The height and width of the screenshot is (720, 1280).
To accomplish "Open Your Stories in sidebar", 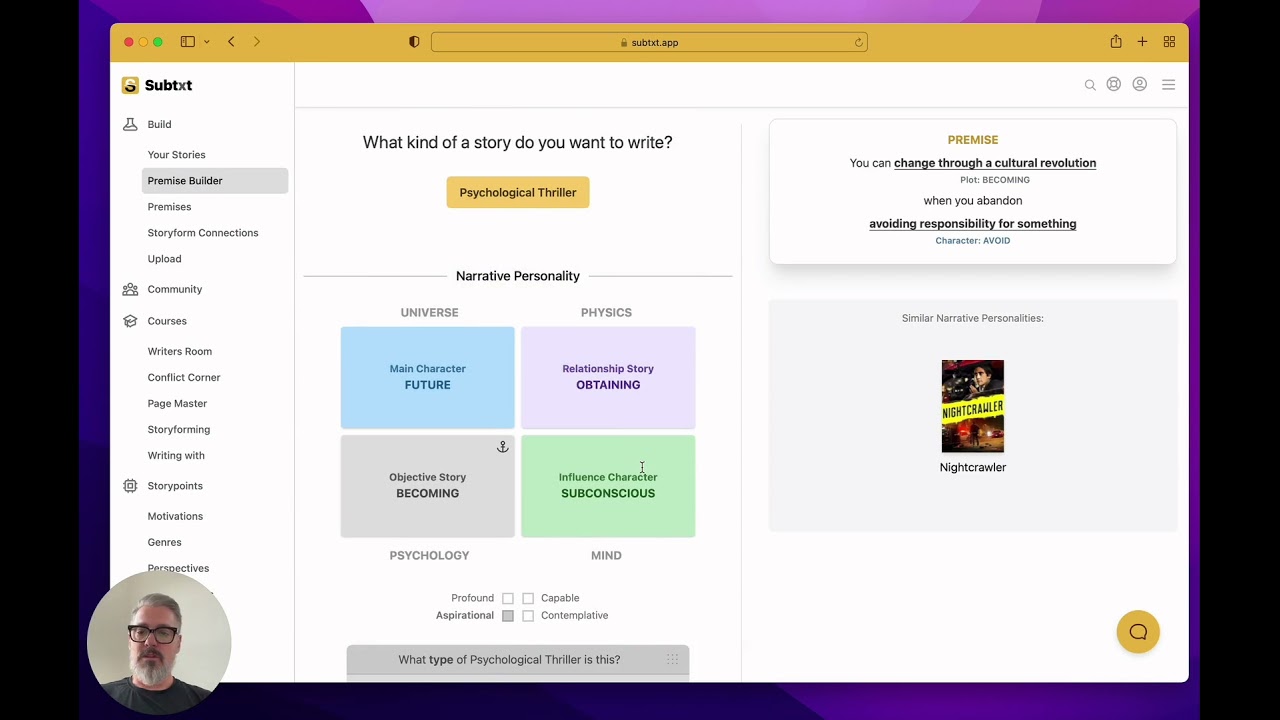I will (176, 155).
